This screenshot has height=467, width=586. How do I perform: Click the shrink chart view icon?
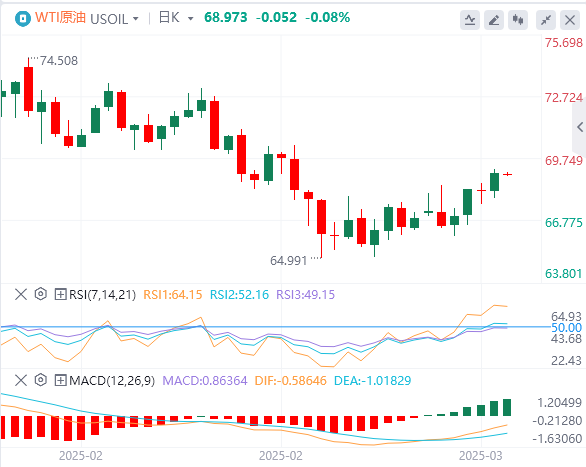[x=546, y=20]
